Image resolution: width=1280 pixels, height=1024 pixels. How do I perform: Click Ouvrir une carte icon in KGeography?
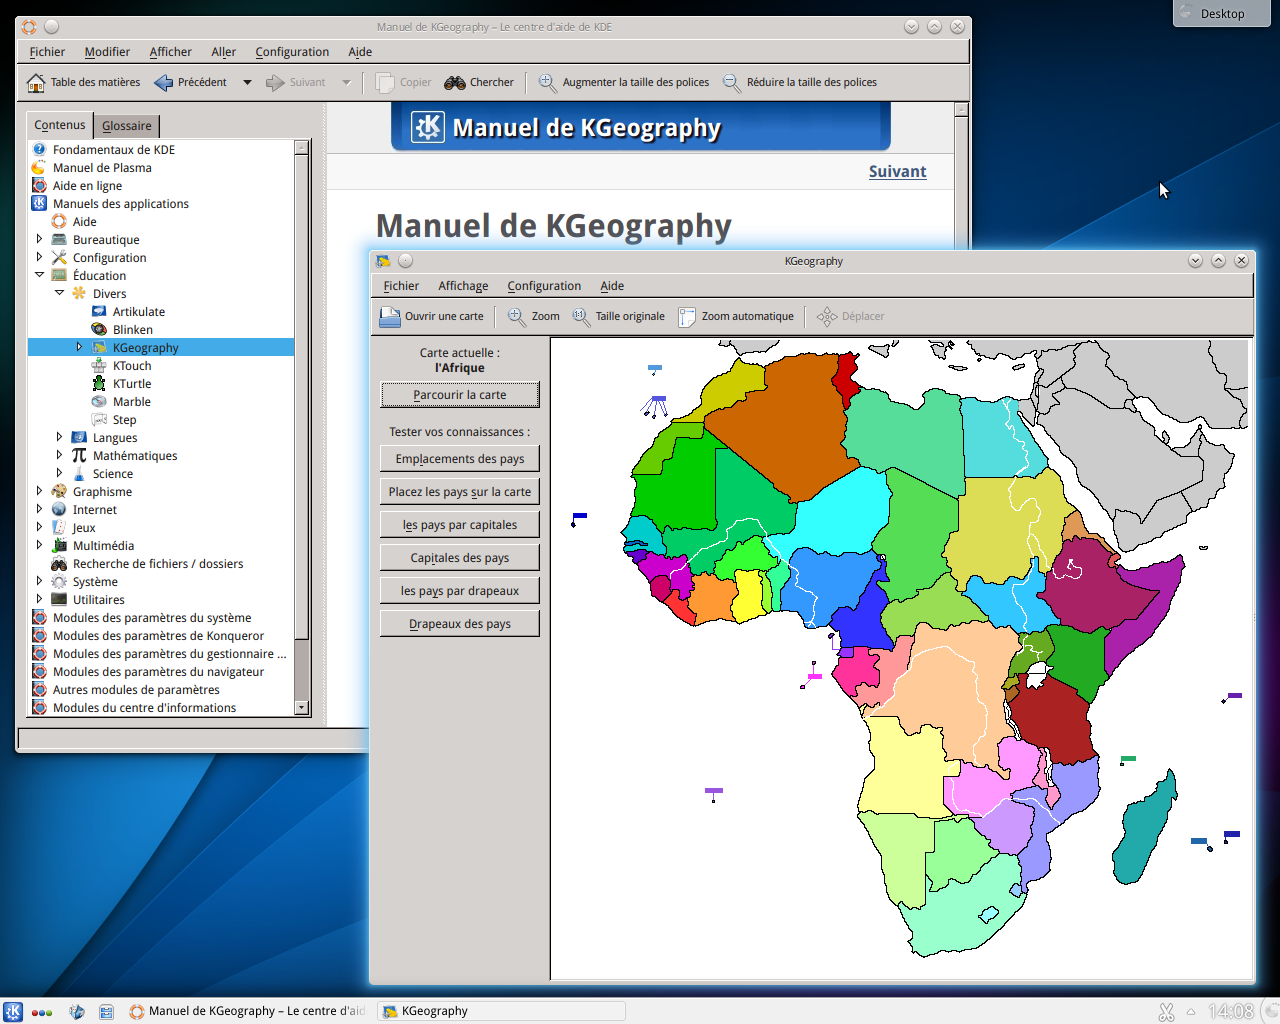390,317
